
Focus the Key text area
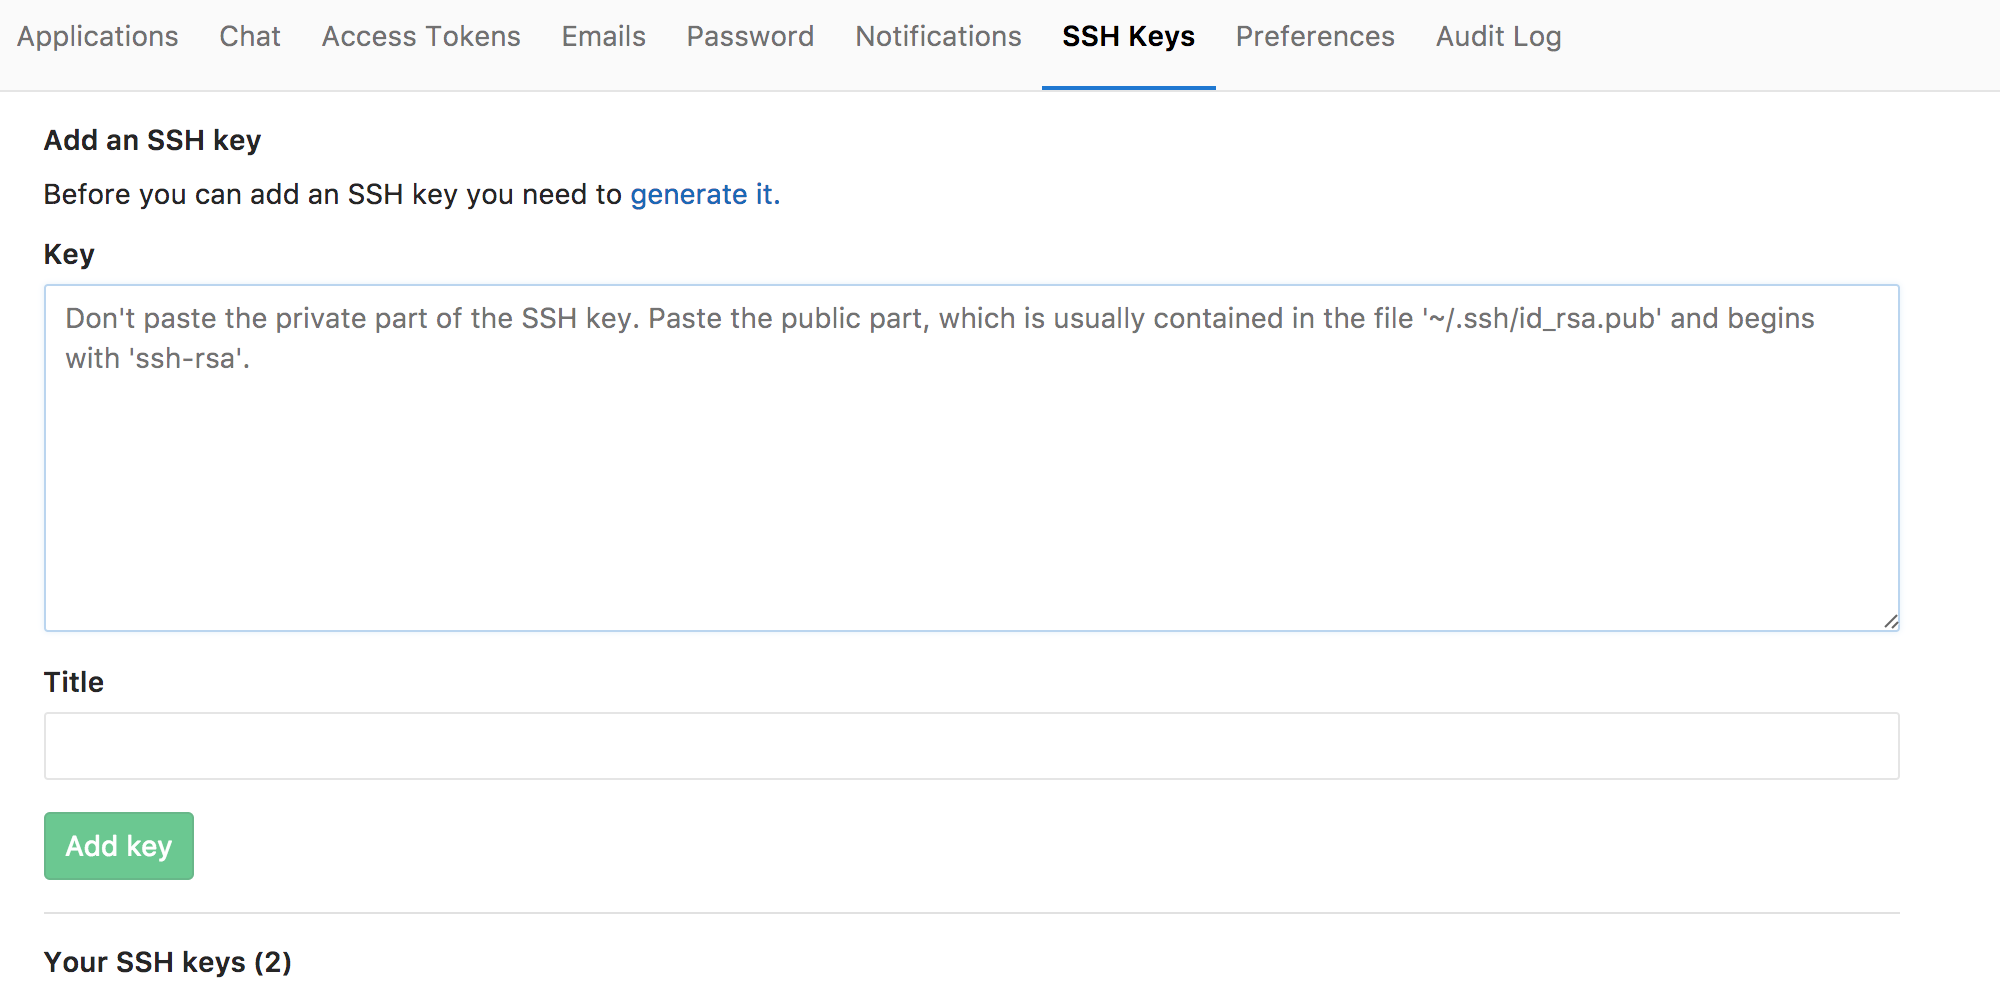tap(971, 458)
